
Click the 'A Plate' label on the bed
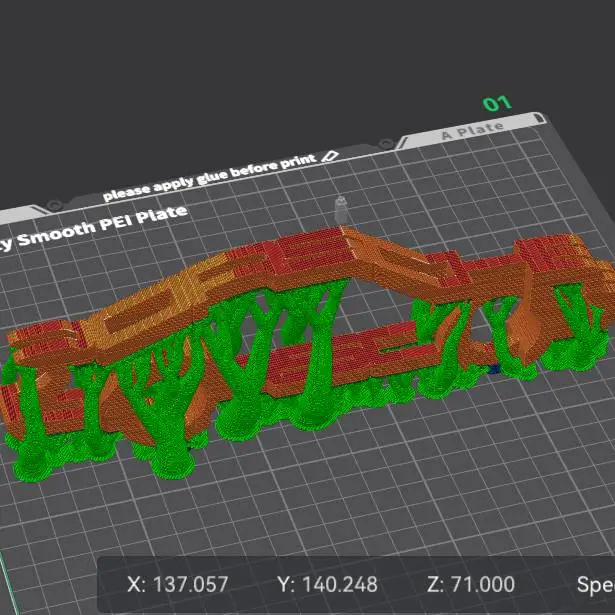[473, 131]
